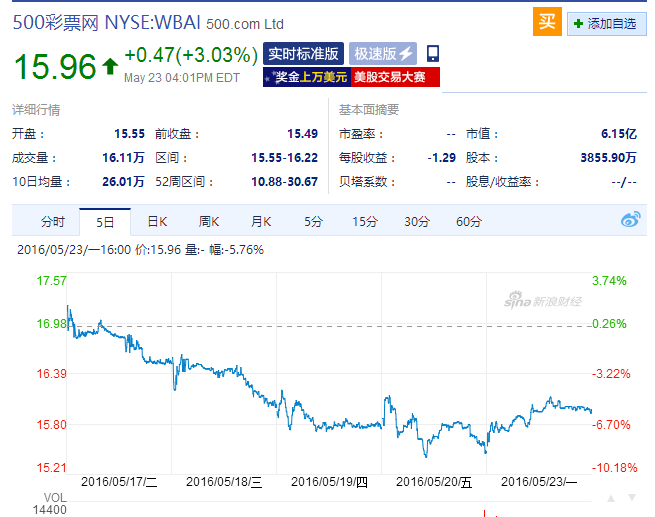The width and height of the screenshot is (655, 517).
Task: Click timestamp May 23 04:01PM EDT
Action: [x=182, y=78]
